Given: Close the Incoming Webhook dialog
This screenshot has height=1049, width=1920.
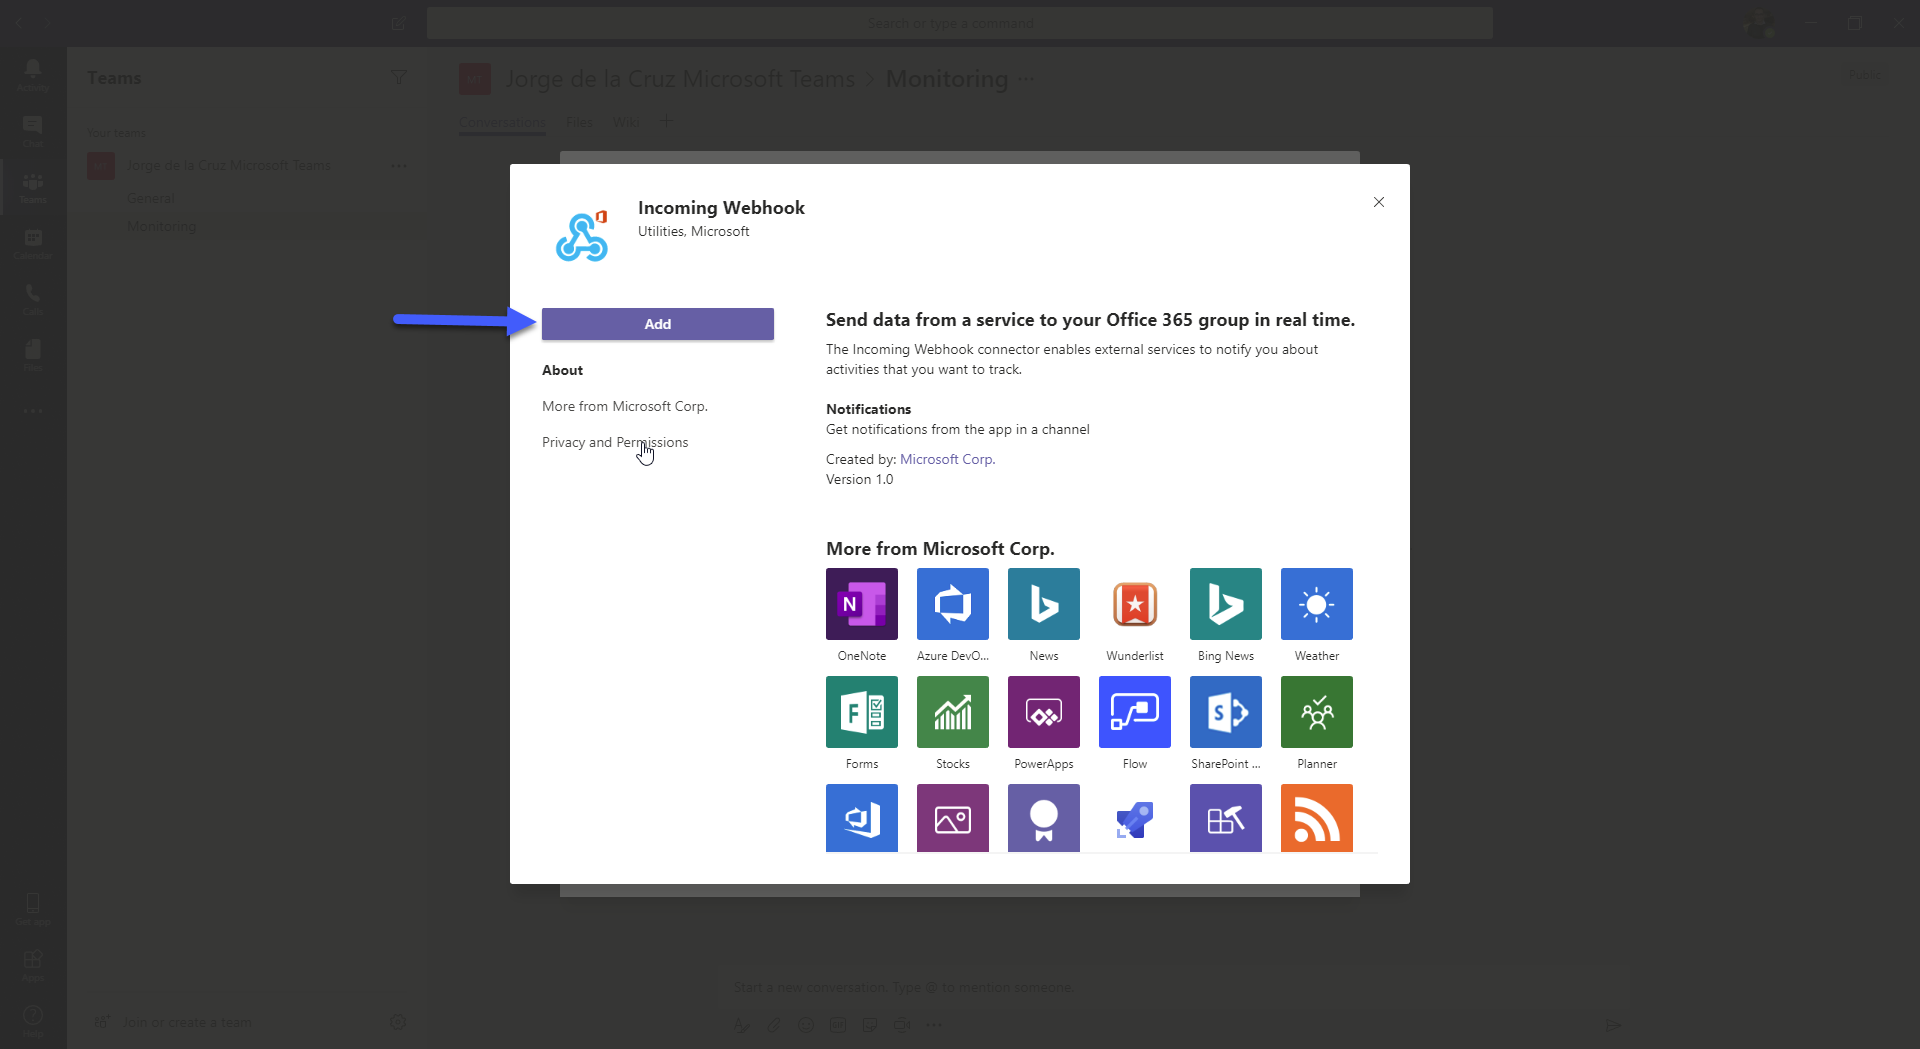Looking at the screenshot, I should tap(1379, 202).
